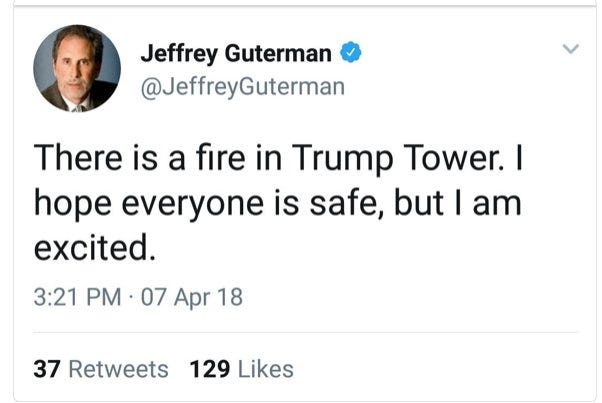Click the number 37 retweet count
This screenshot has height=403, width=602.
(x=46, y=369)
